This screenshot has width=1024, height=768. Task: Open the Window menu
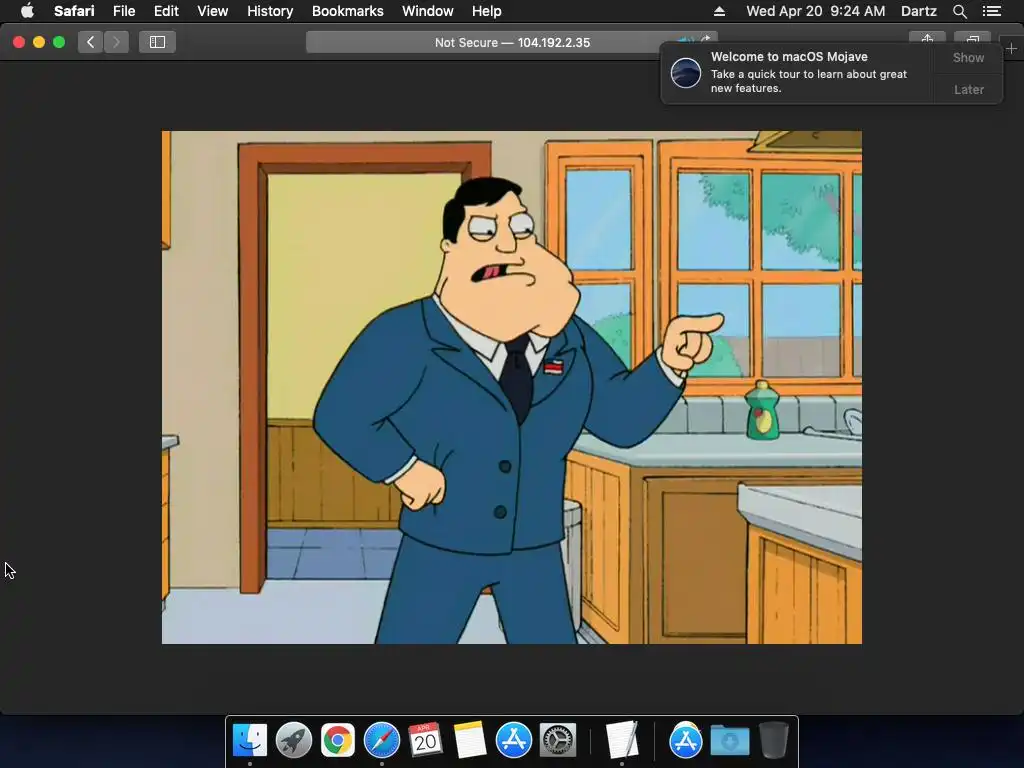[427, 11]
